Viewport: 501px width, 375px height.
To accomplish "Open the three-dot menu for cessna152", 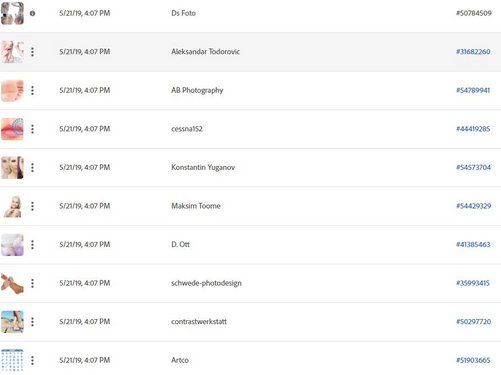I will tap(32, 129).
